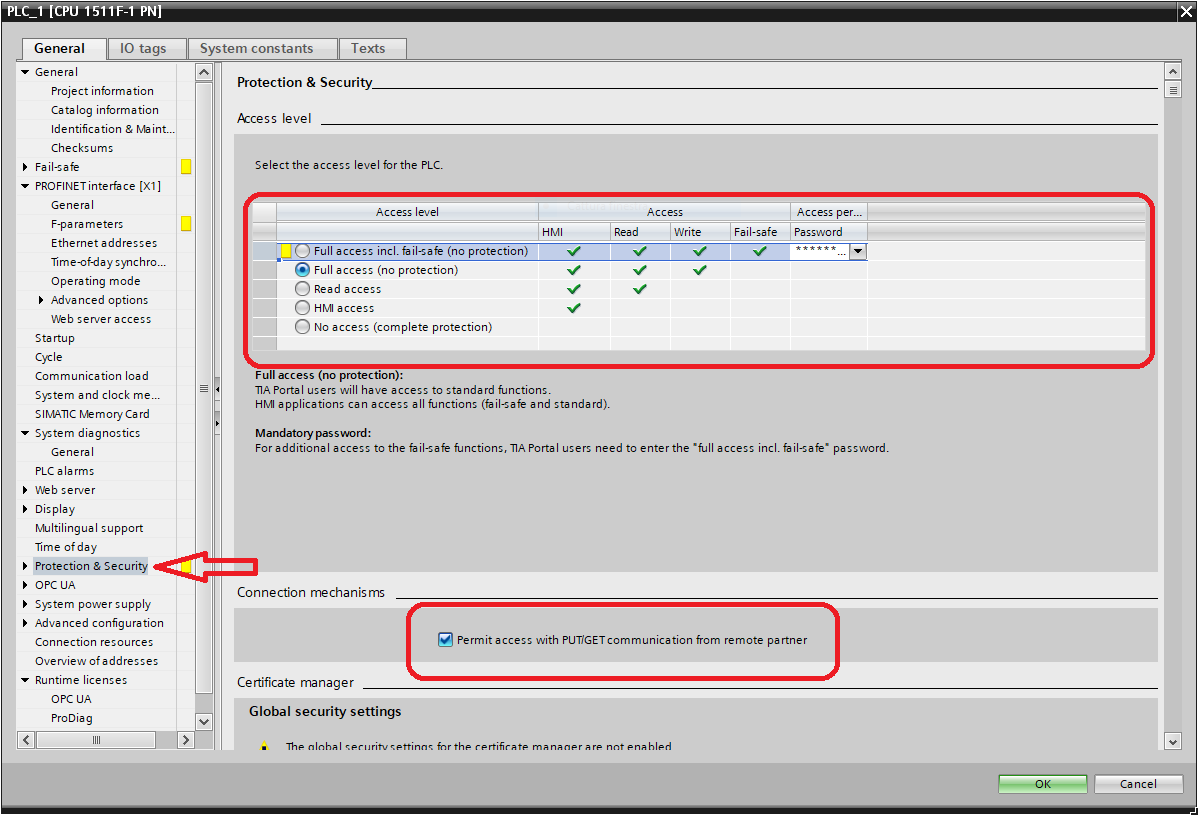Open Ethernet addresses entry
The image size is (1198, 815).
(x=104, y=243)
